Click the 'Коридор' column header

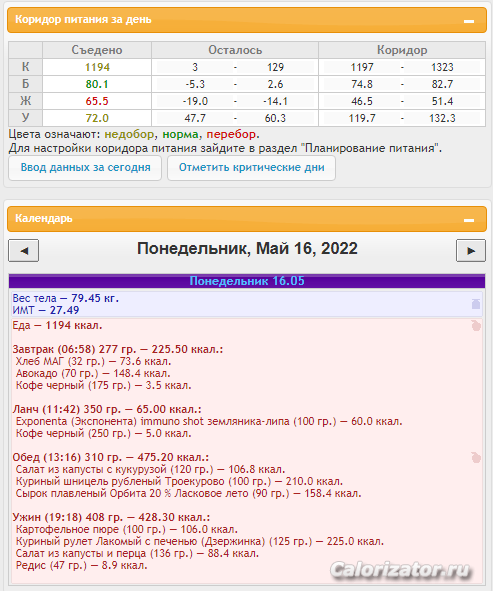(402, 50)
